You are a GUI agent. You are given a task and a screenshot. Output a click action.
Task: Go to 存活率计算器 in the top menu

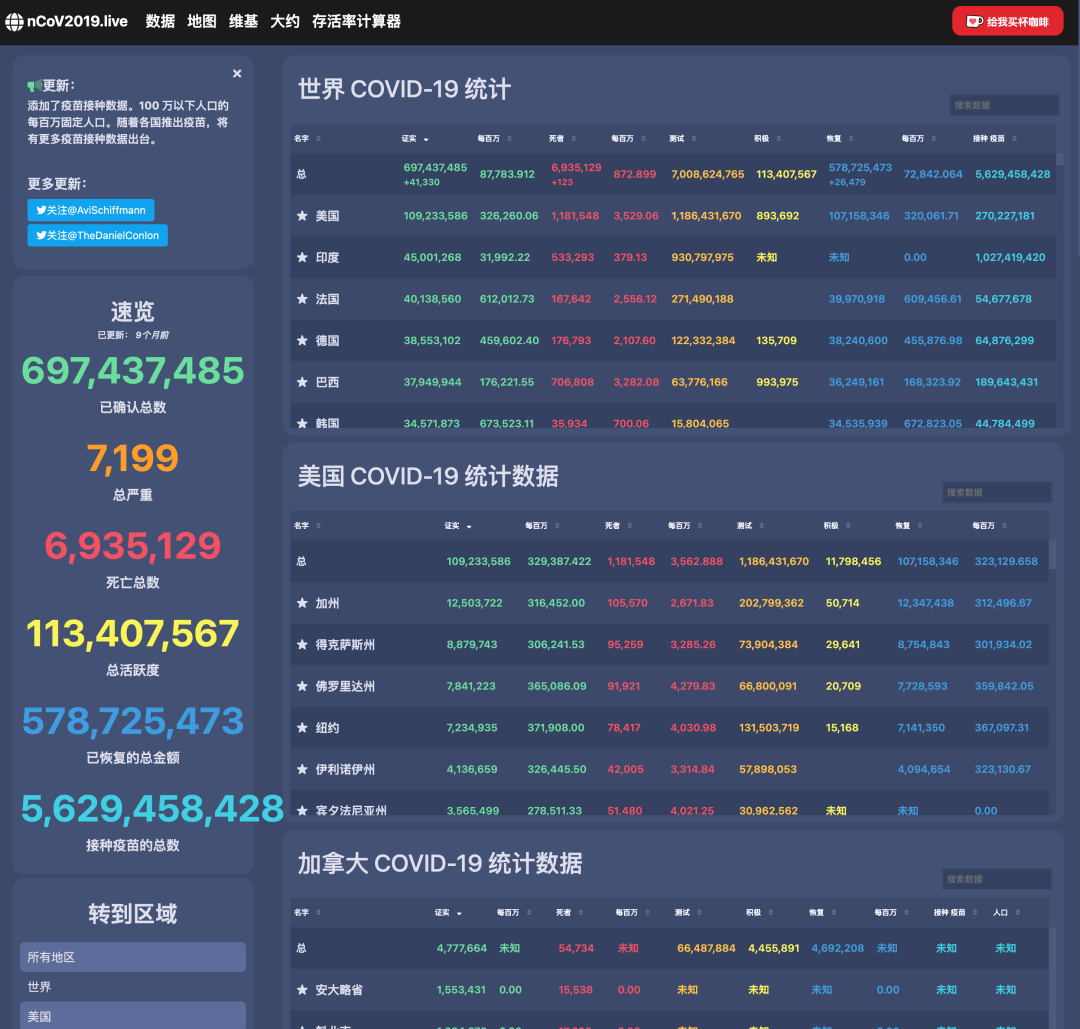tap(356, 21)
